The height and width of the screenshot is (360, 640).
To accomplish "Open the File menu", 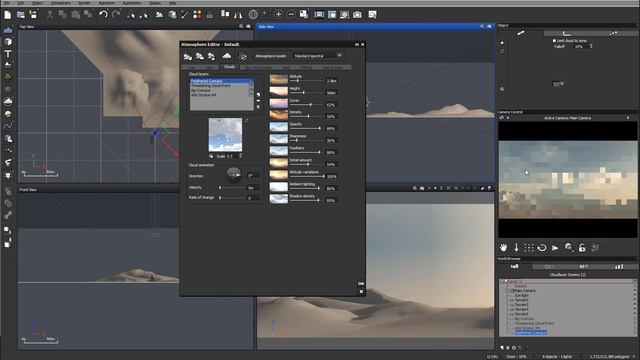I will 7,3.
